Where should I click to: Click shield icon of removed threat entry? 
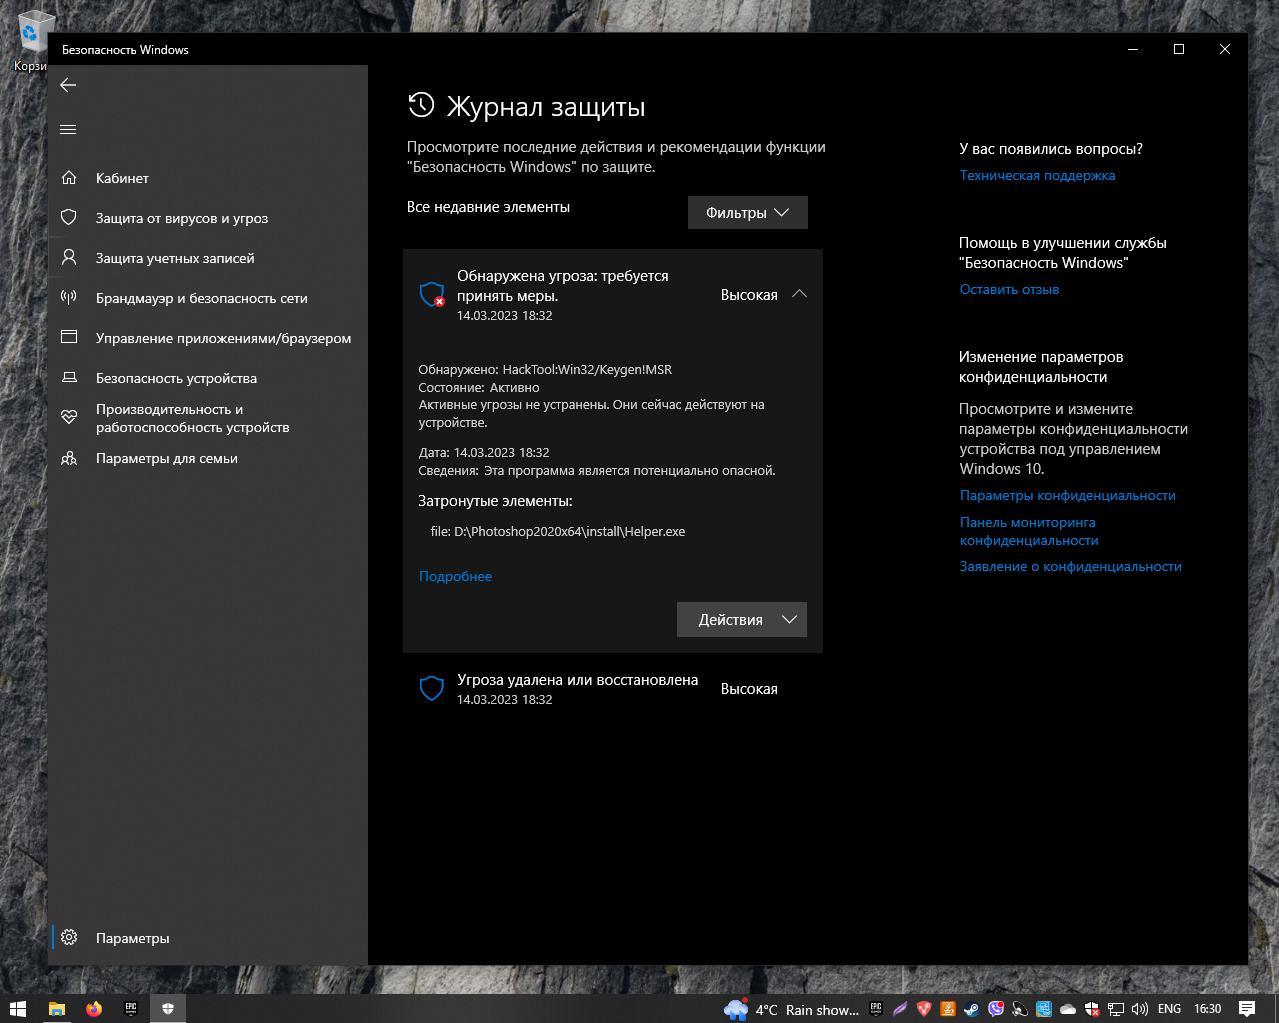432,688
